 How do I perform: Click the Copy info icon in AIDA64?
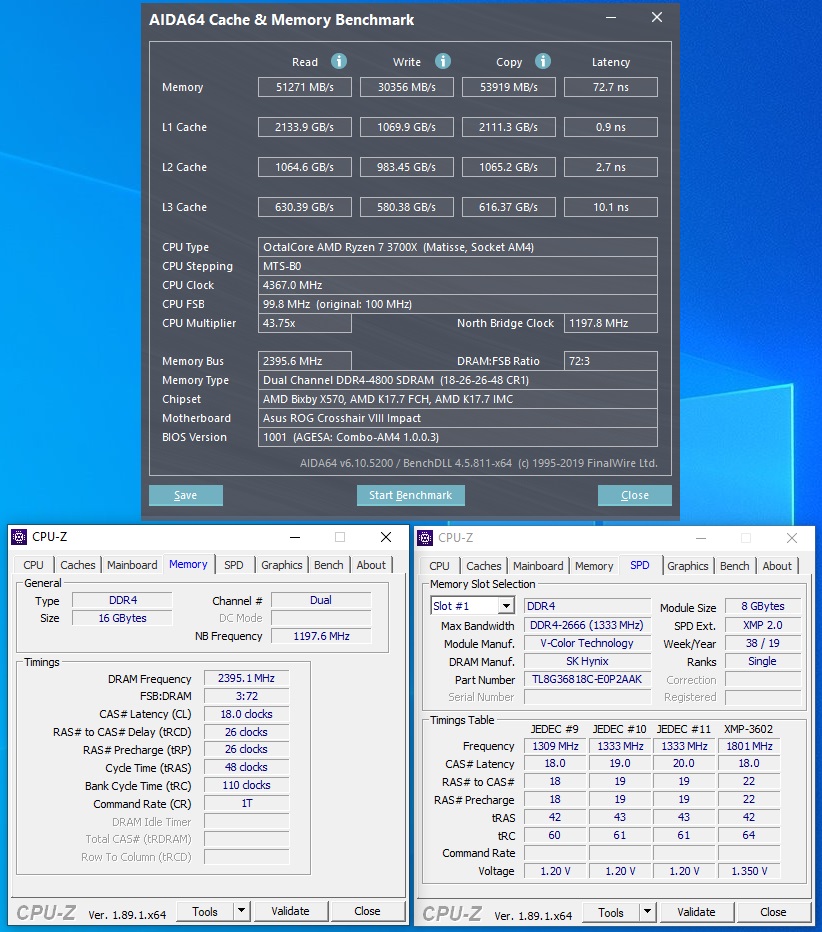(x=543, y=61)
